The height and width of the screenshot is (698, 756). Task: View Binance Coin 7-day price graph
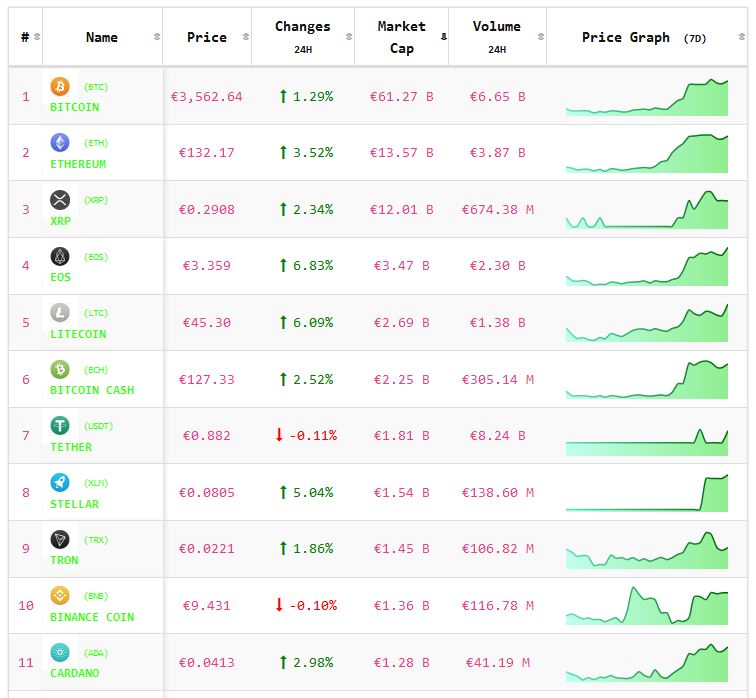tap(647, 605)
